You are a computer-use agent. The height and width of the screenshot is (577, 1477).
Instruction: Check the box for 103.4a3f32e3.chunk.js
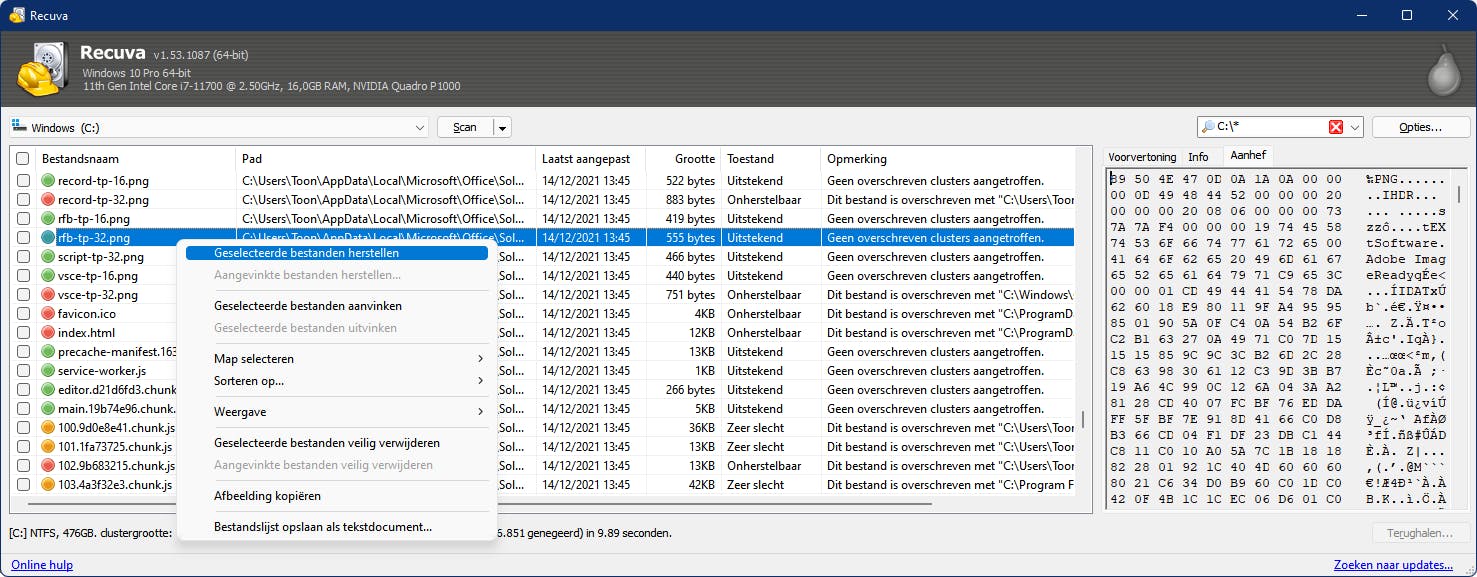(x=23, y=485)
